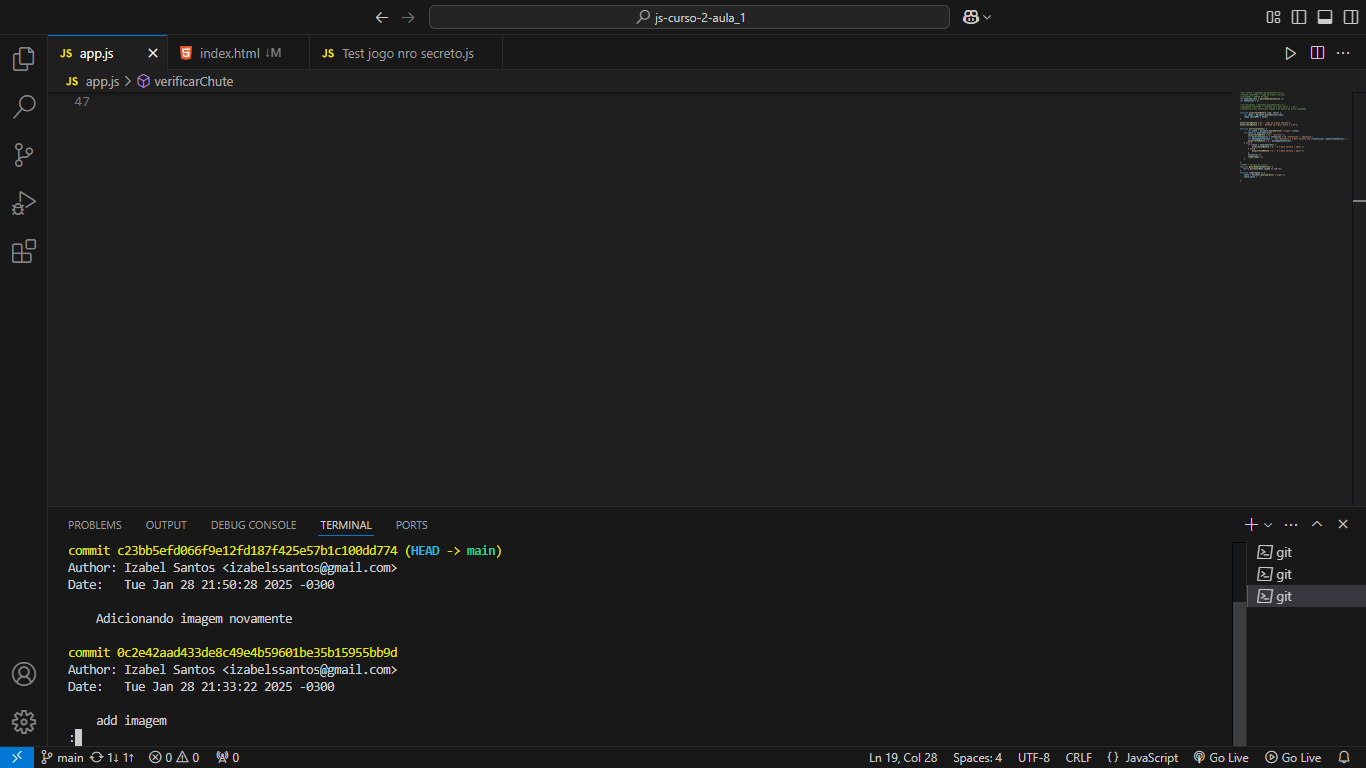
Task: Click line number 47 in gutter
Action: [82, 102]
